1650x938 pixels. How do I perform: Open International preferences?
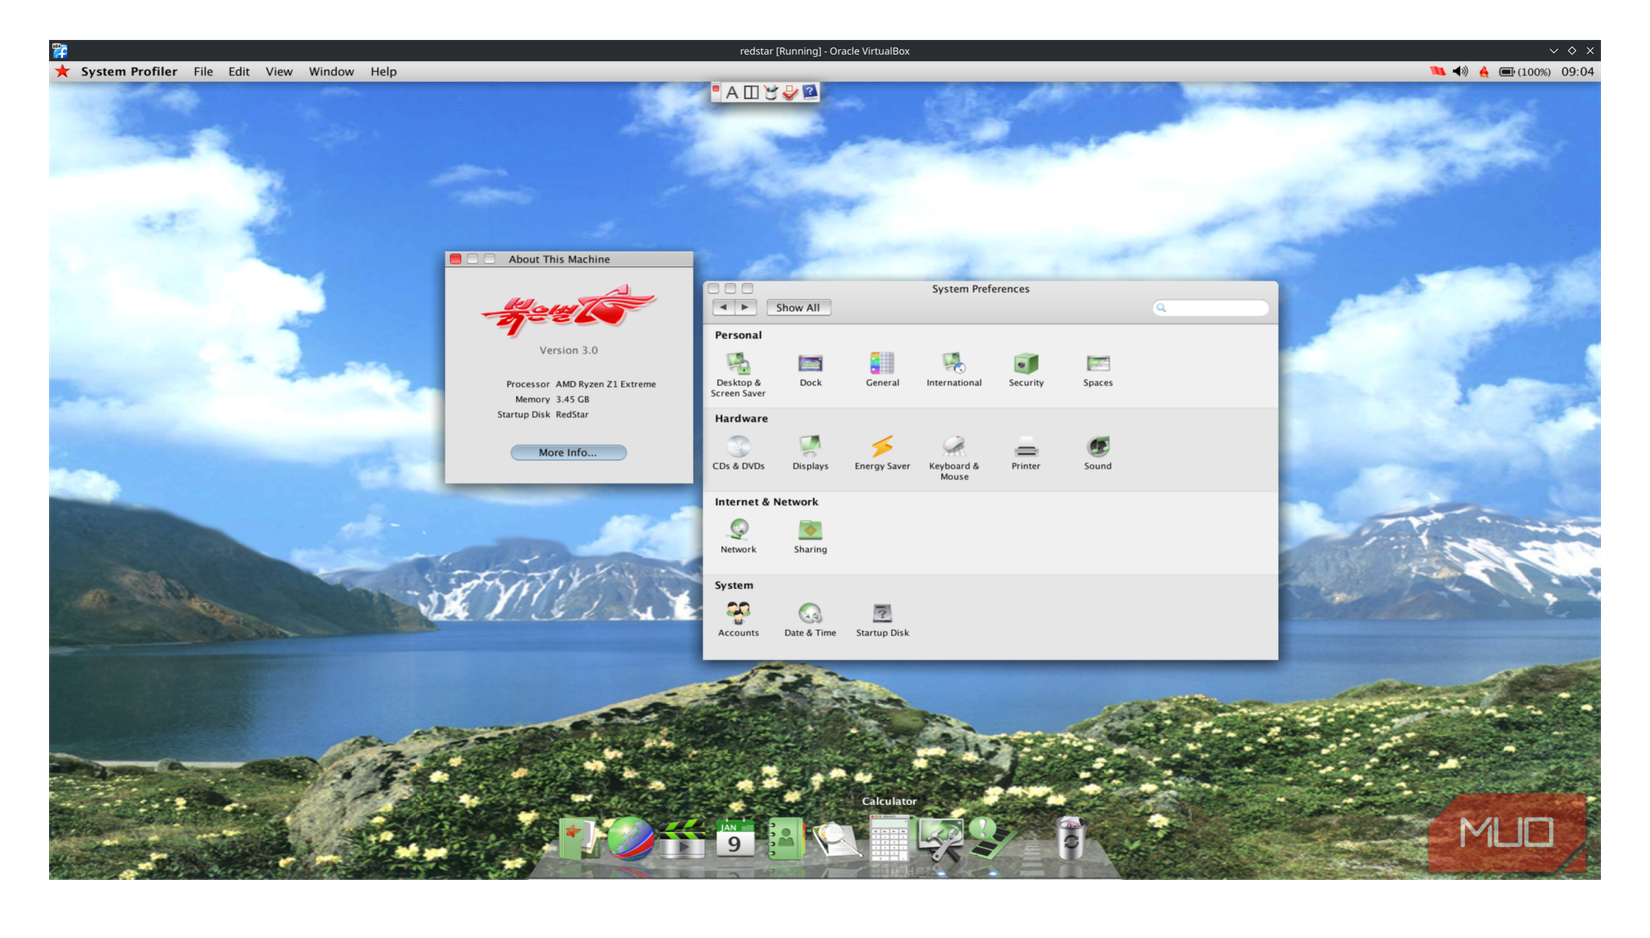953,363
